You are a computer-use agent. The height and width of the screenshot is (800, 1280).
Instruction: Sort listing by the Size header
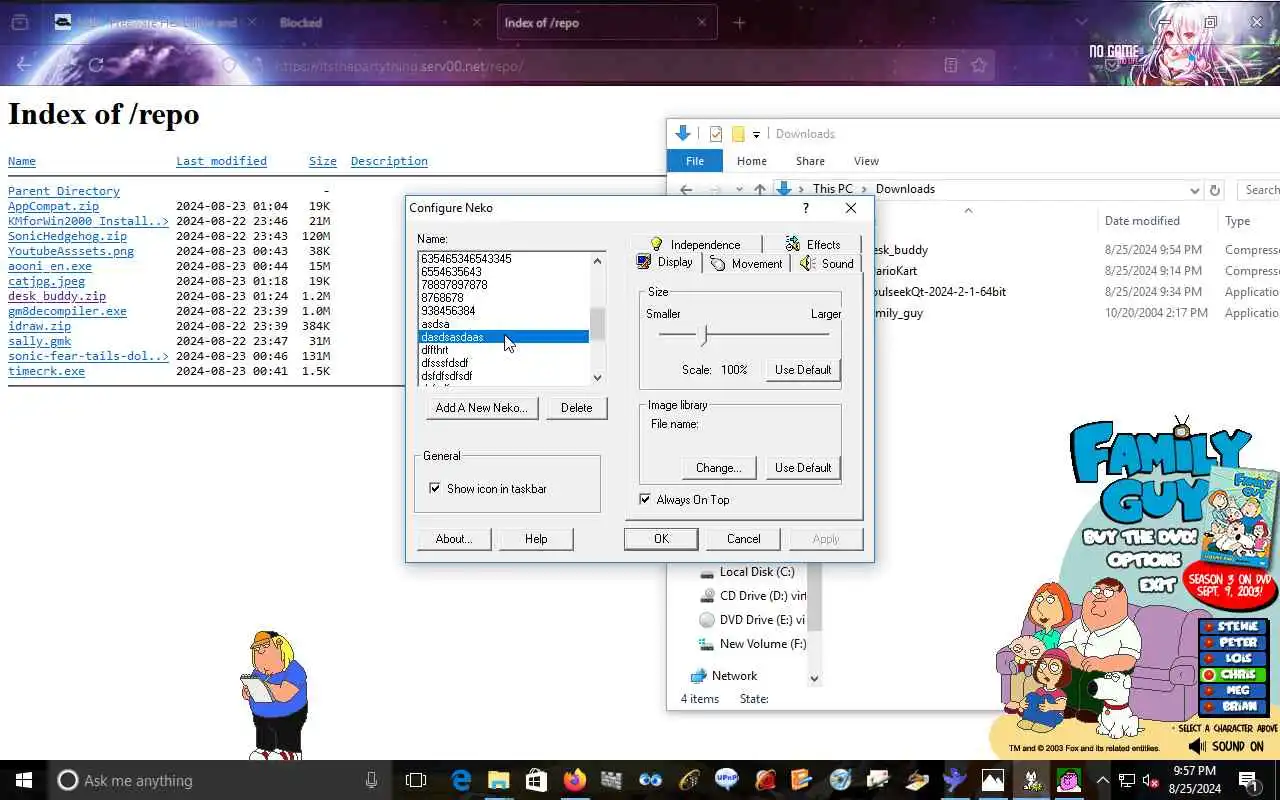pos(322,161)
